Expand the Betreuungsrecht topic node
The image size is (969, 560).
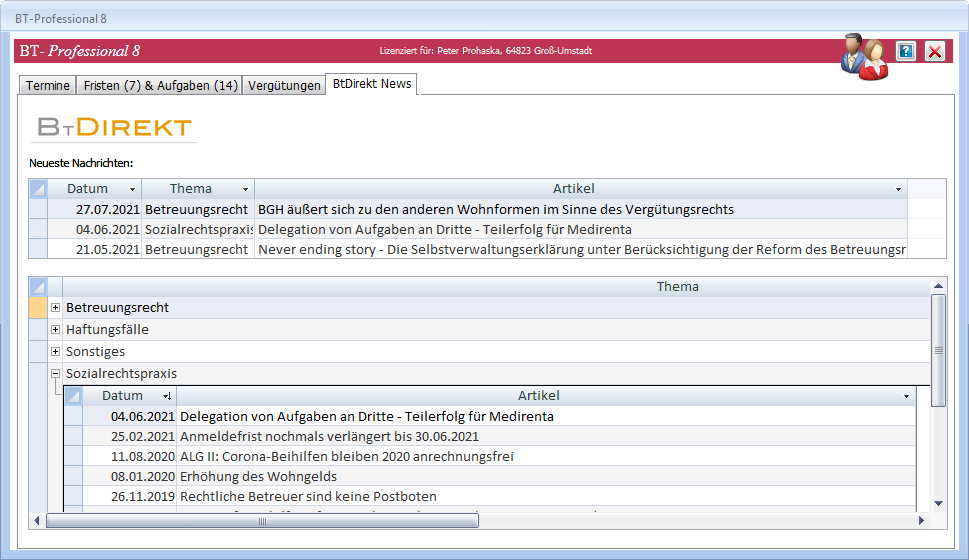tap(56, 307)
